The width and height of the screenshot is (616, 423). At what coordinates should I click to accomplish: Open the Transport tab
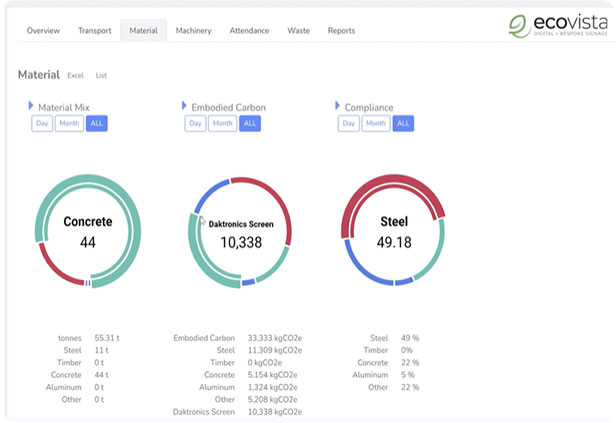pos(95,31)
